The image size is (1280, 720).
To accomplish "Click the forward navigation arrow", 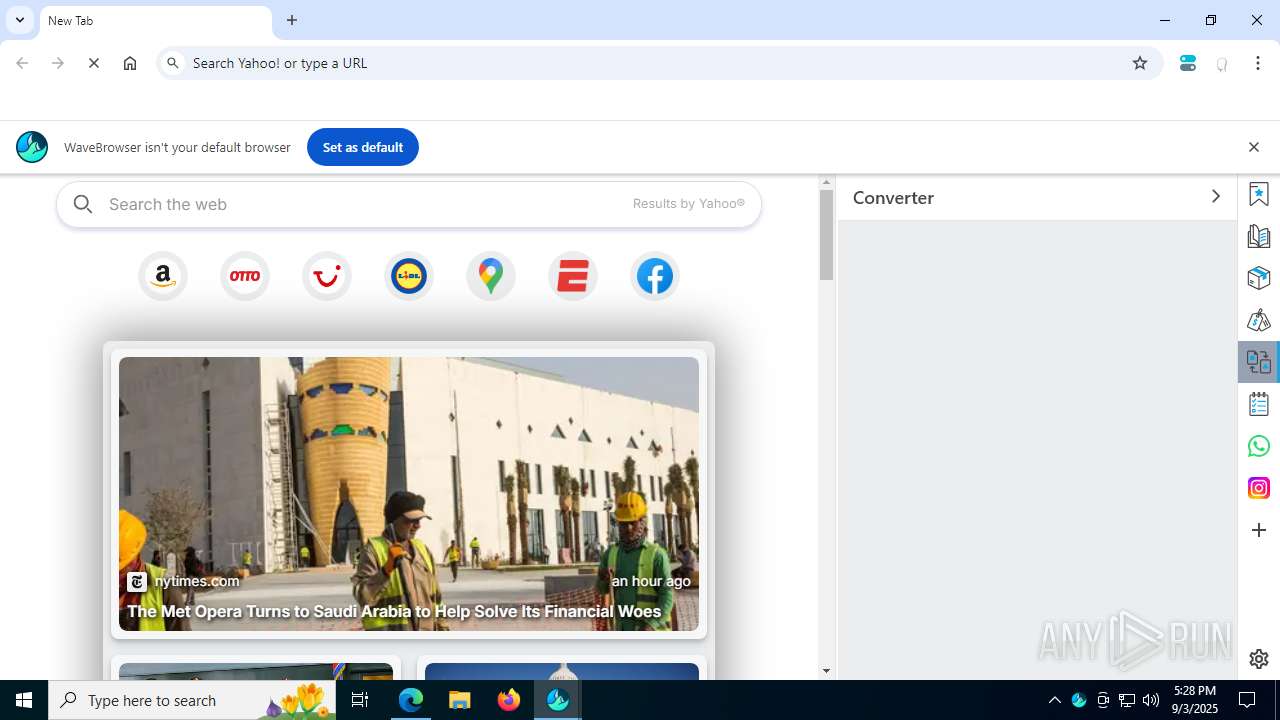I will tap(58, 63).
